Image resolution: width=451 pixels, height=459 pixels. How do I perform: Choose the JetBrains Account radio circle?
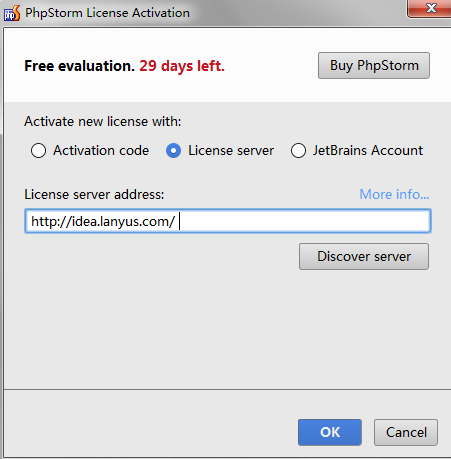point(298,150)
